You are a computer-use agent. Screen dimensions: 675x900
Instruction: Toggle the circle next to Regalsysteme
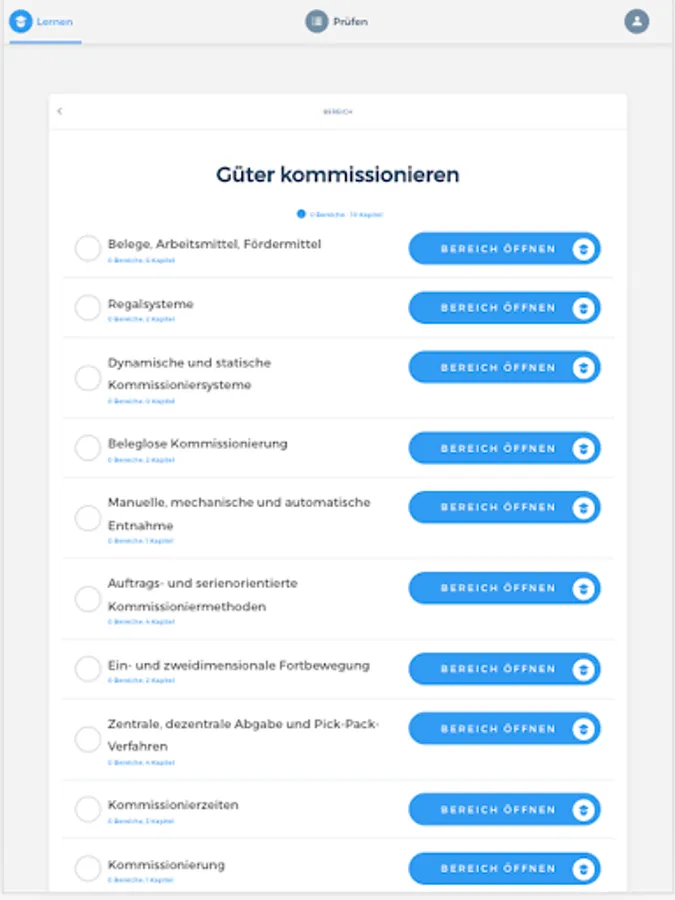tap(88, 308)
